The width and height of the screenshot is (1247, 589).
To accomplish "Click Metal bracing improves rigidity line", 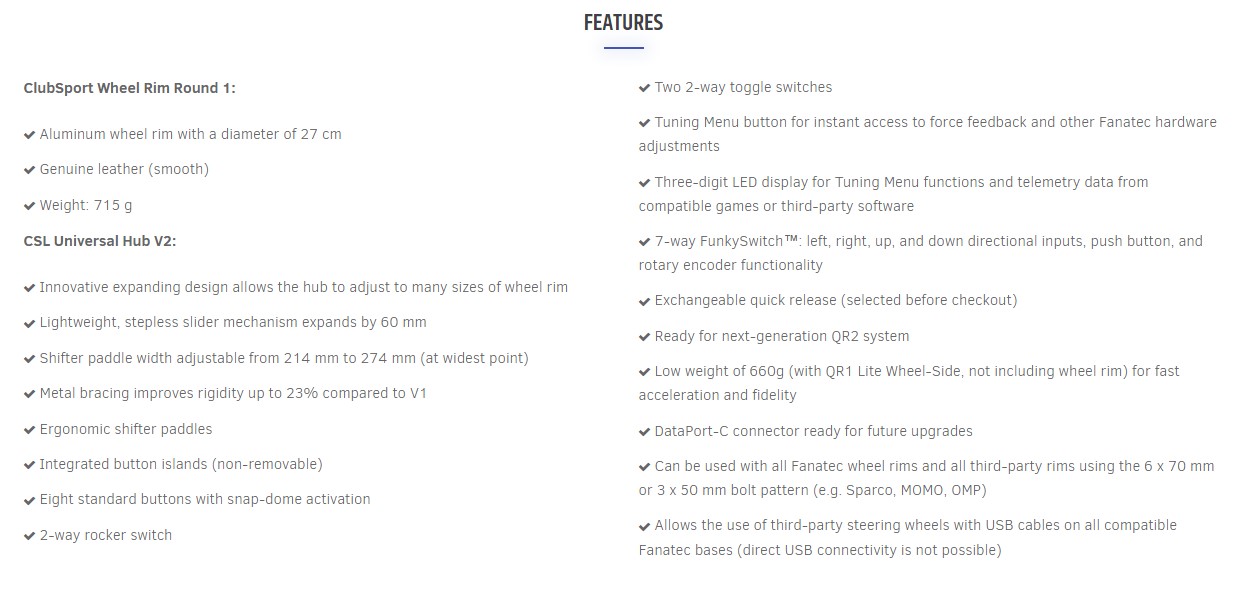I will 233,393.
